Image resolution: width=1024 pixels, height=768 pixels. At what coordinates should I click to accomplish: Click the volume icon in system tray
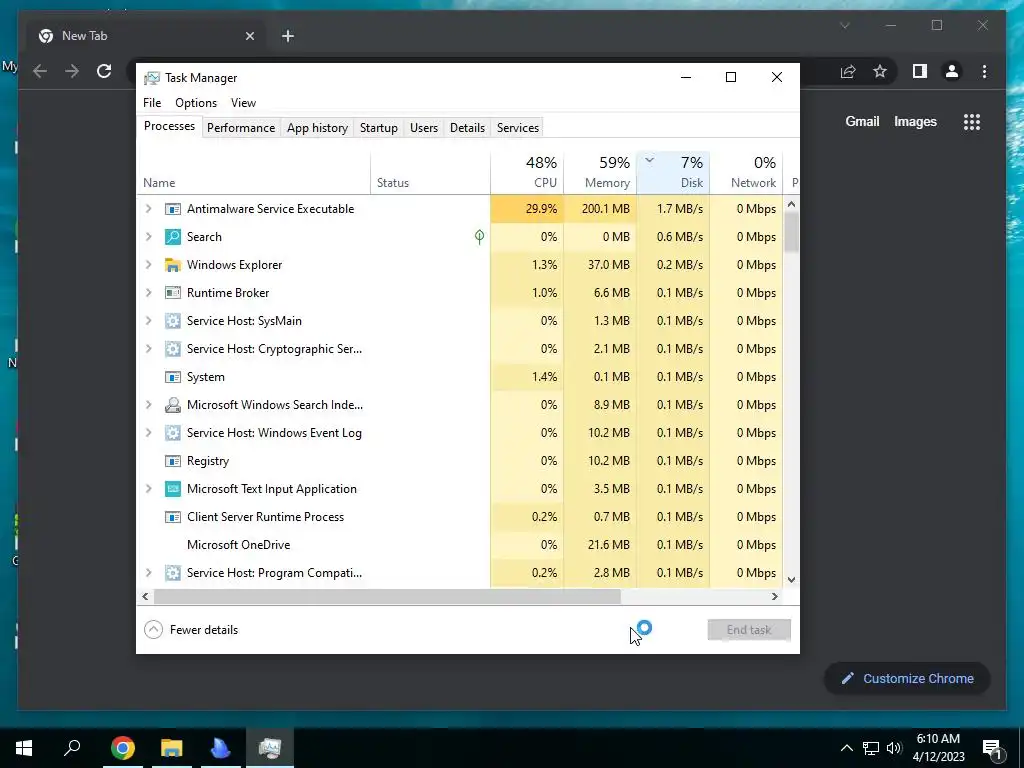894,748
